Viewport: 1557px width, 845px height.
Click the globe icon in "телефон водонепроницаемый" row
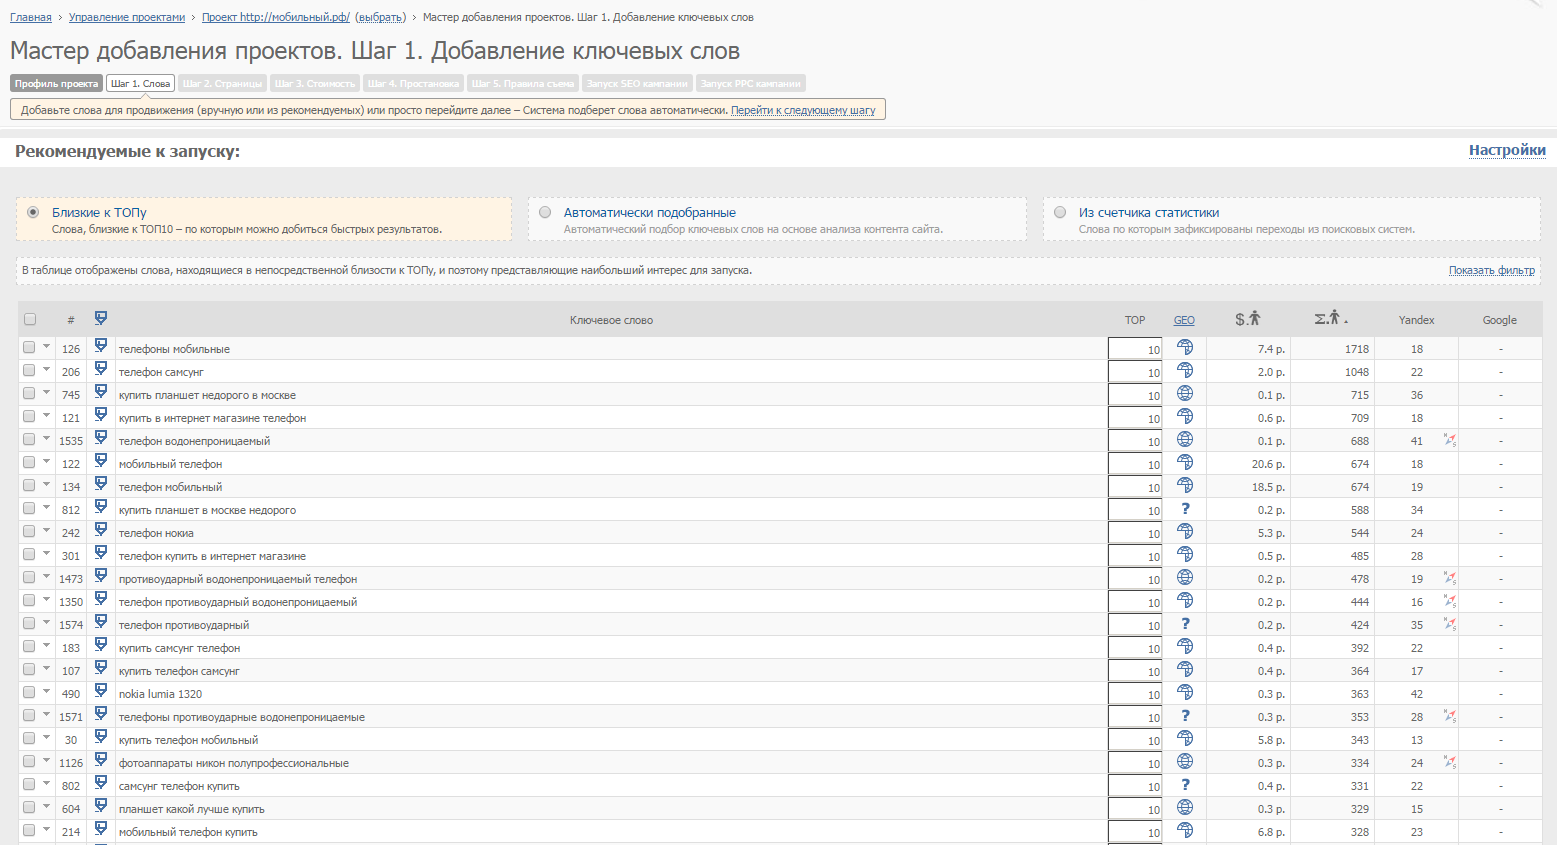point(1185,439)
